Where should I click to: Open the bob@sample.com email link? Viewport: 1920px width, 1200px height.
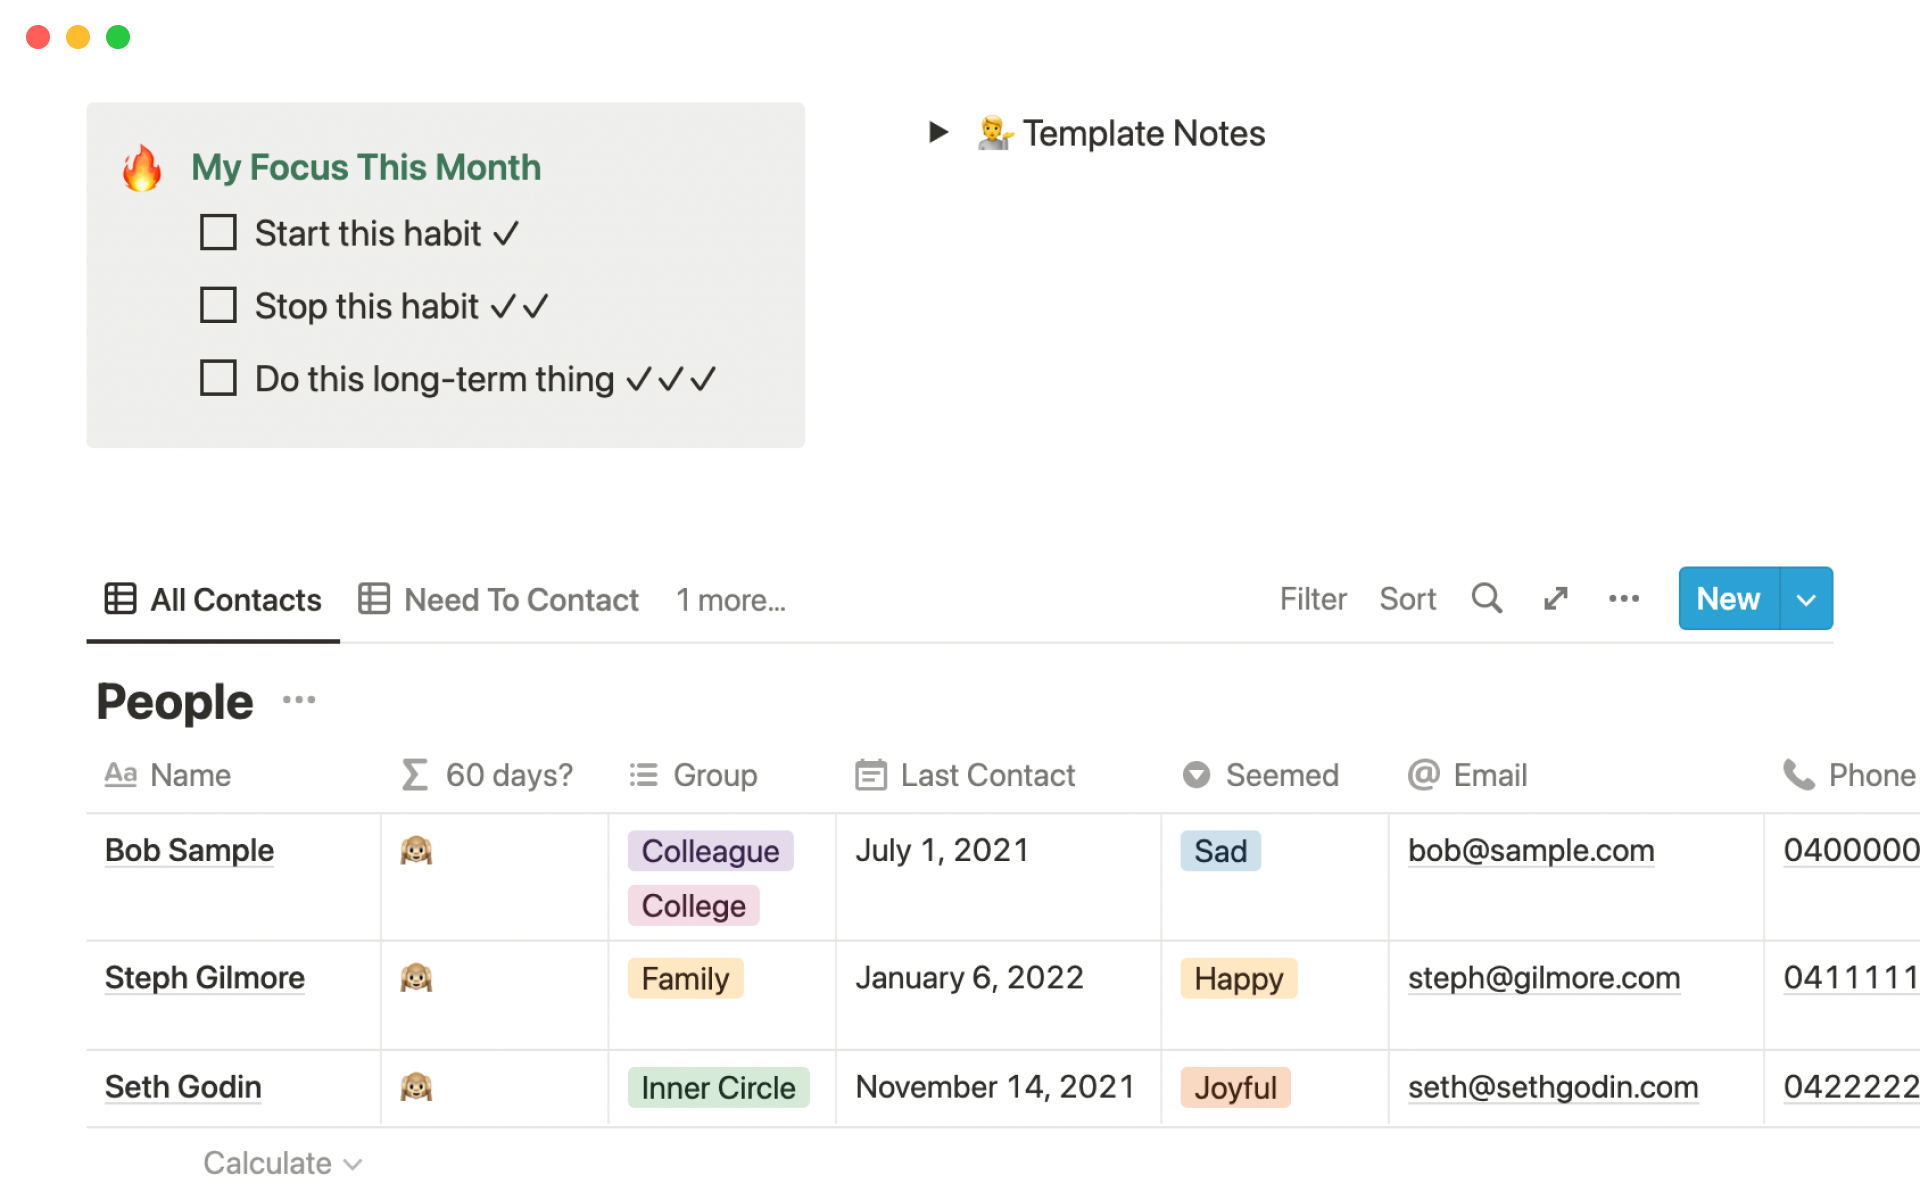[x=1530, y=850]
